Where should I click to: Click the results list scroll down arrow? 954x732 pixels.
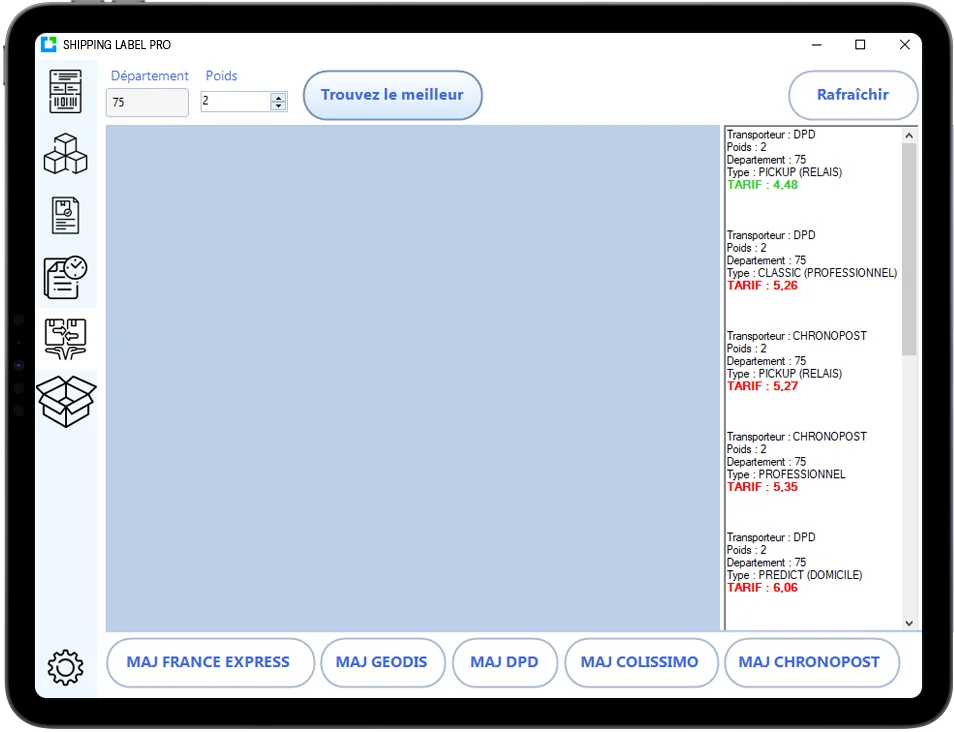tap(909, 623)
